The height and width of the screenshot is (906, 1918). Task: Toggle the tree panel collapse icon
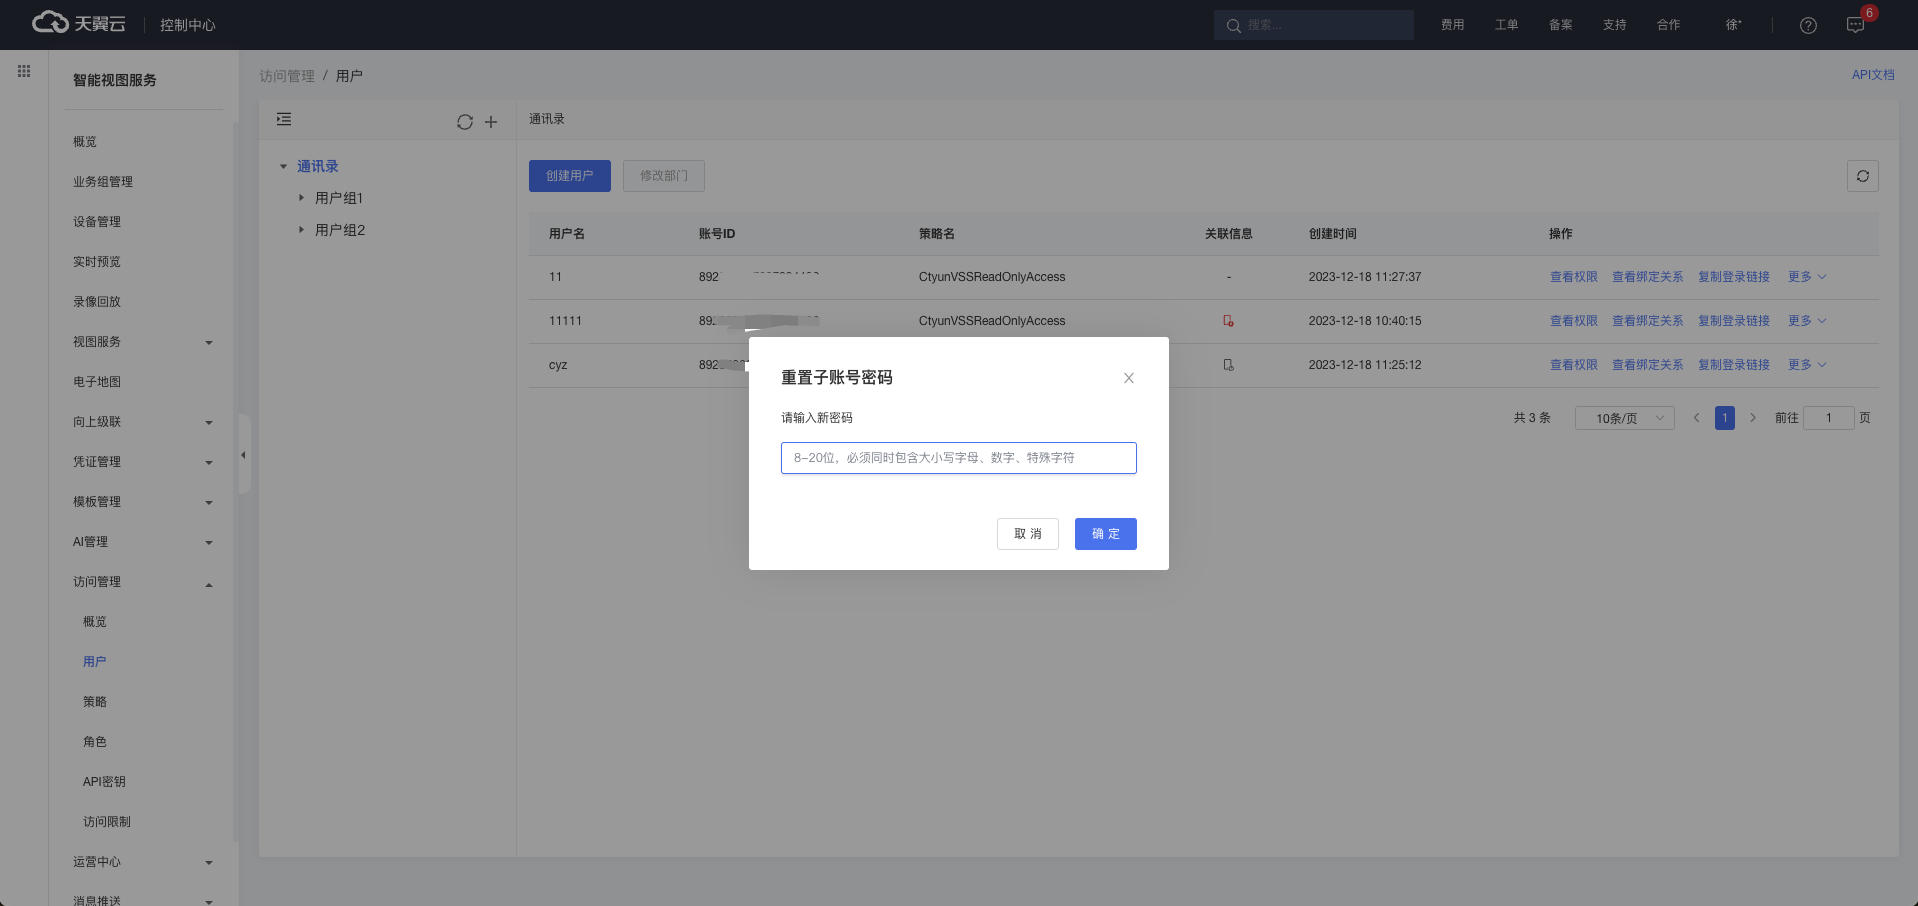coord(284,119)
